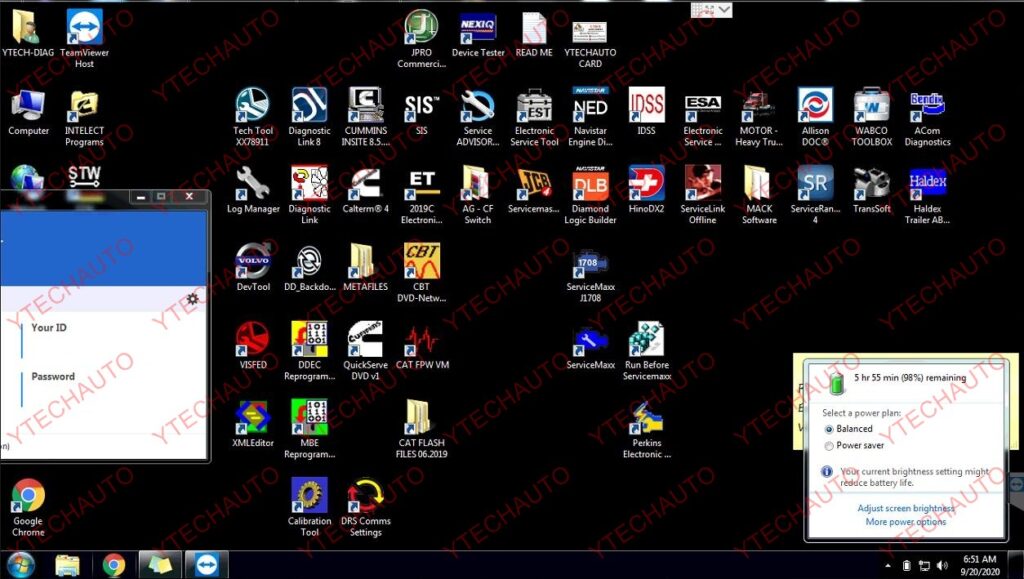Open the NEXIQ Device Tester shortcut
This screenshot has height=579, width=1024.
click(478, 34)
